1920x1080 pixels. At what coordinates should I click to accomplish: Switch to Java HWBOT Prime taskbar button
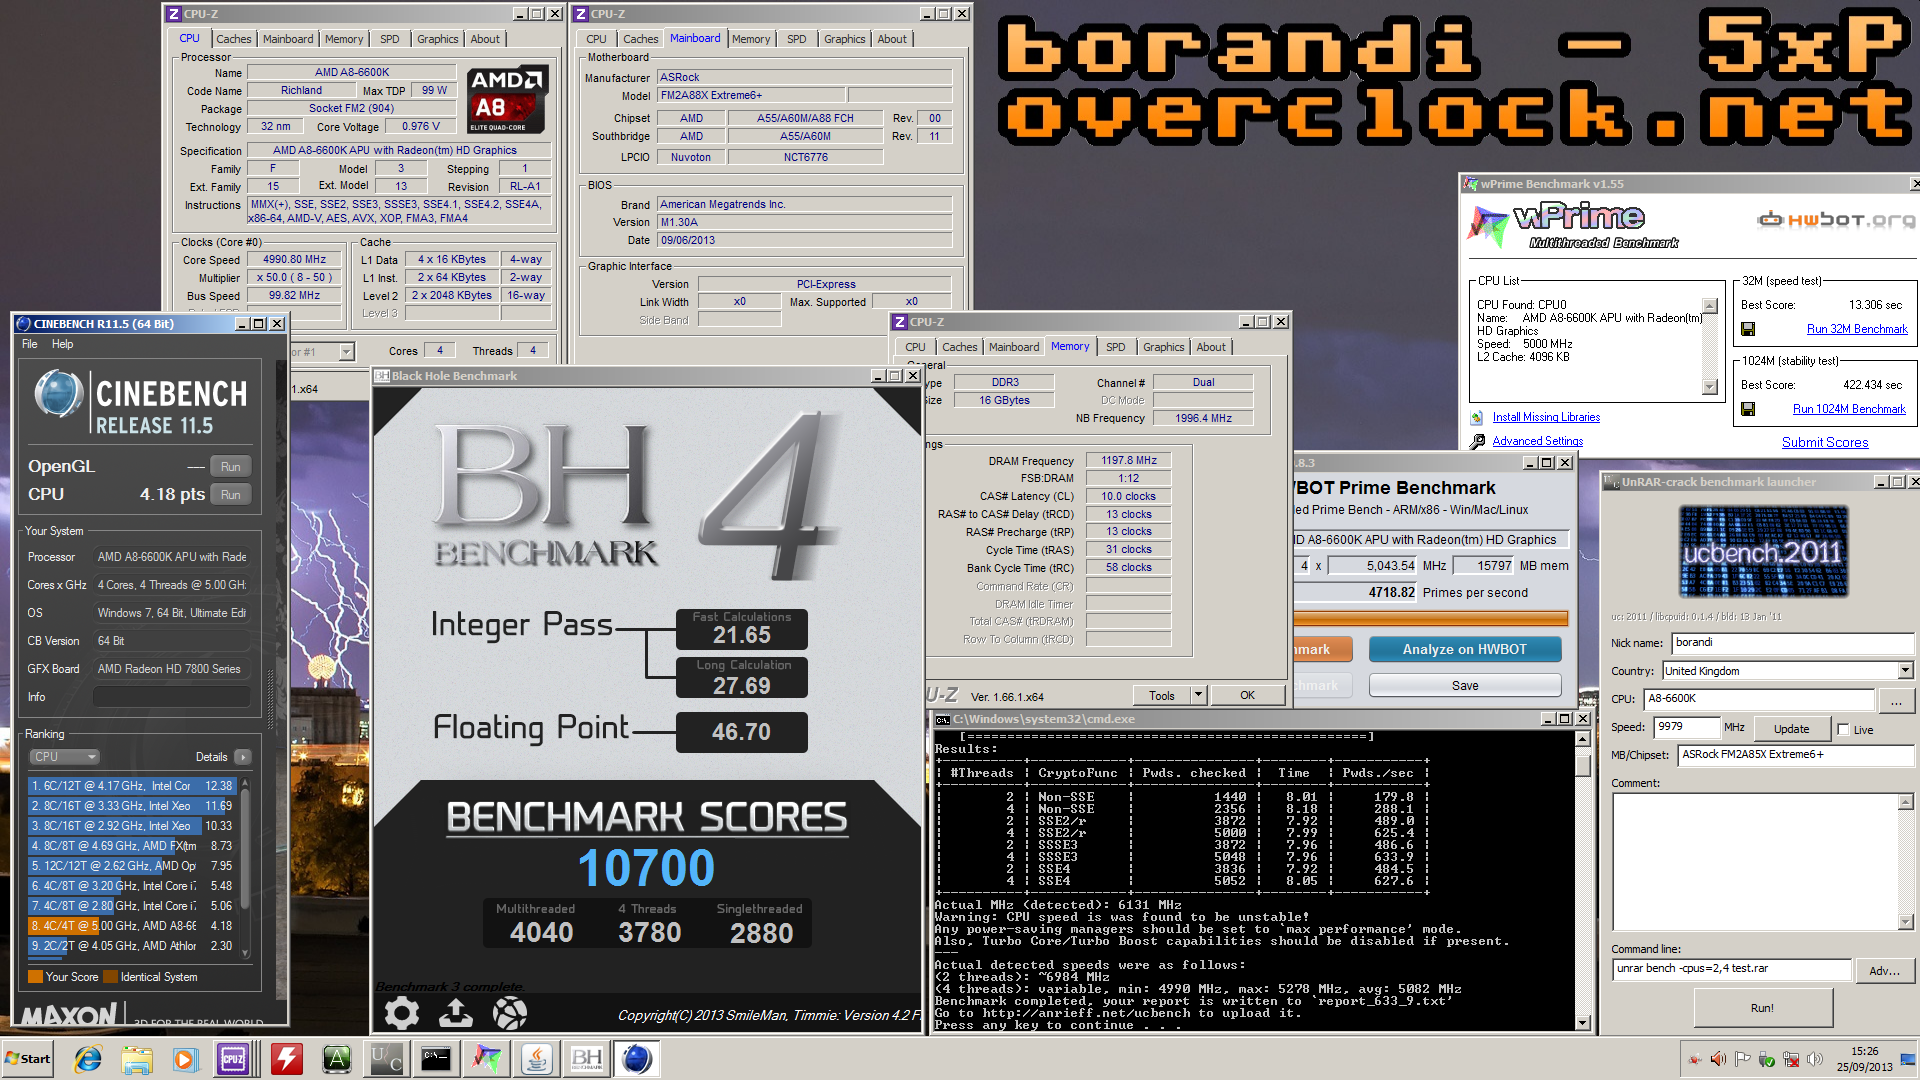pos(537,1059)
